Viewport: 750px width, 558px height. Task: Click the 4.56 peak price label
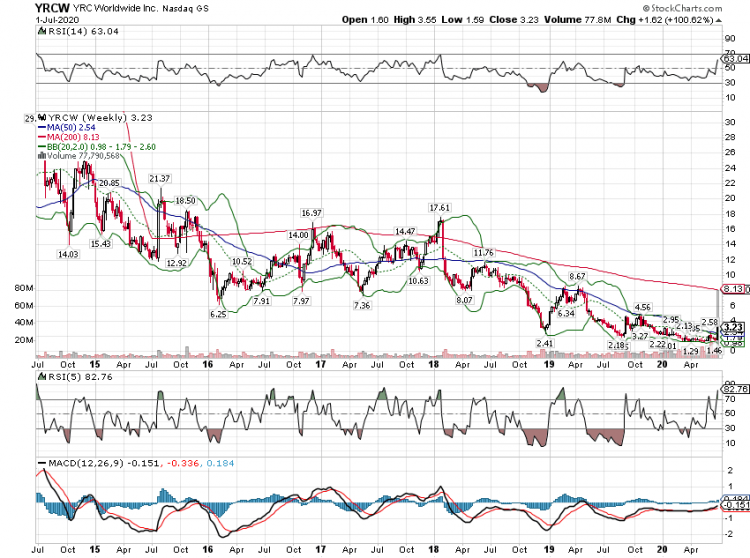643,307
